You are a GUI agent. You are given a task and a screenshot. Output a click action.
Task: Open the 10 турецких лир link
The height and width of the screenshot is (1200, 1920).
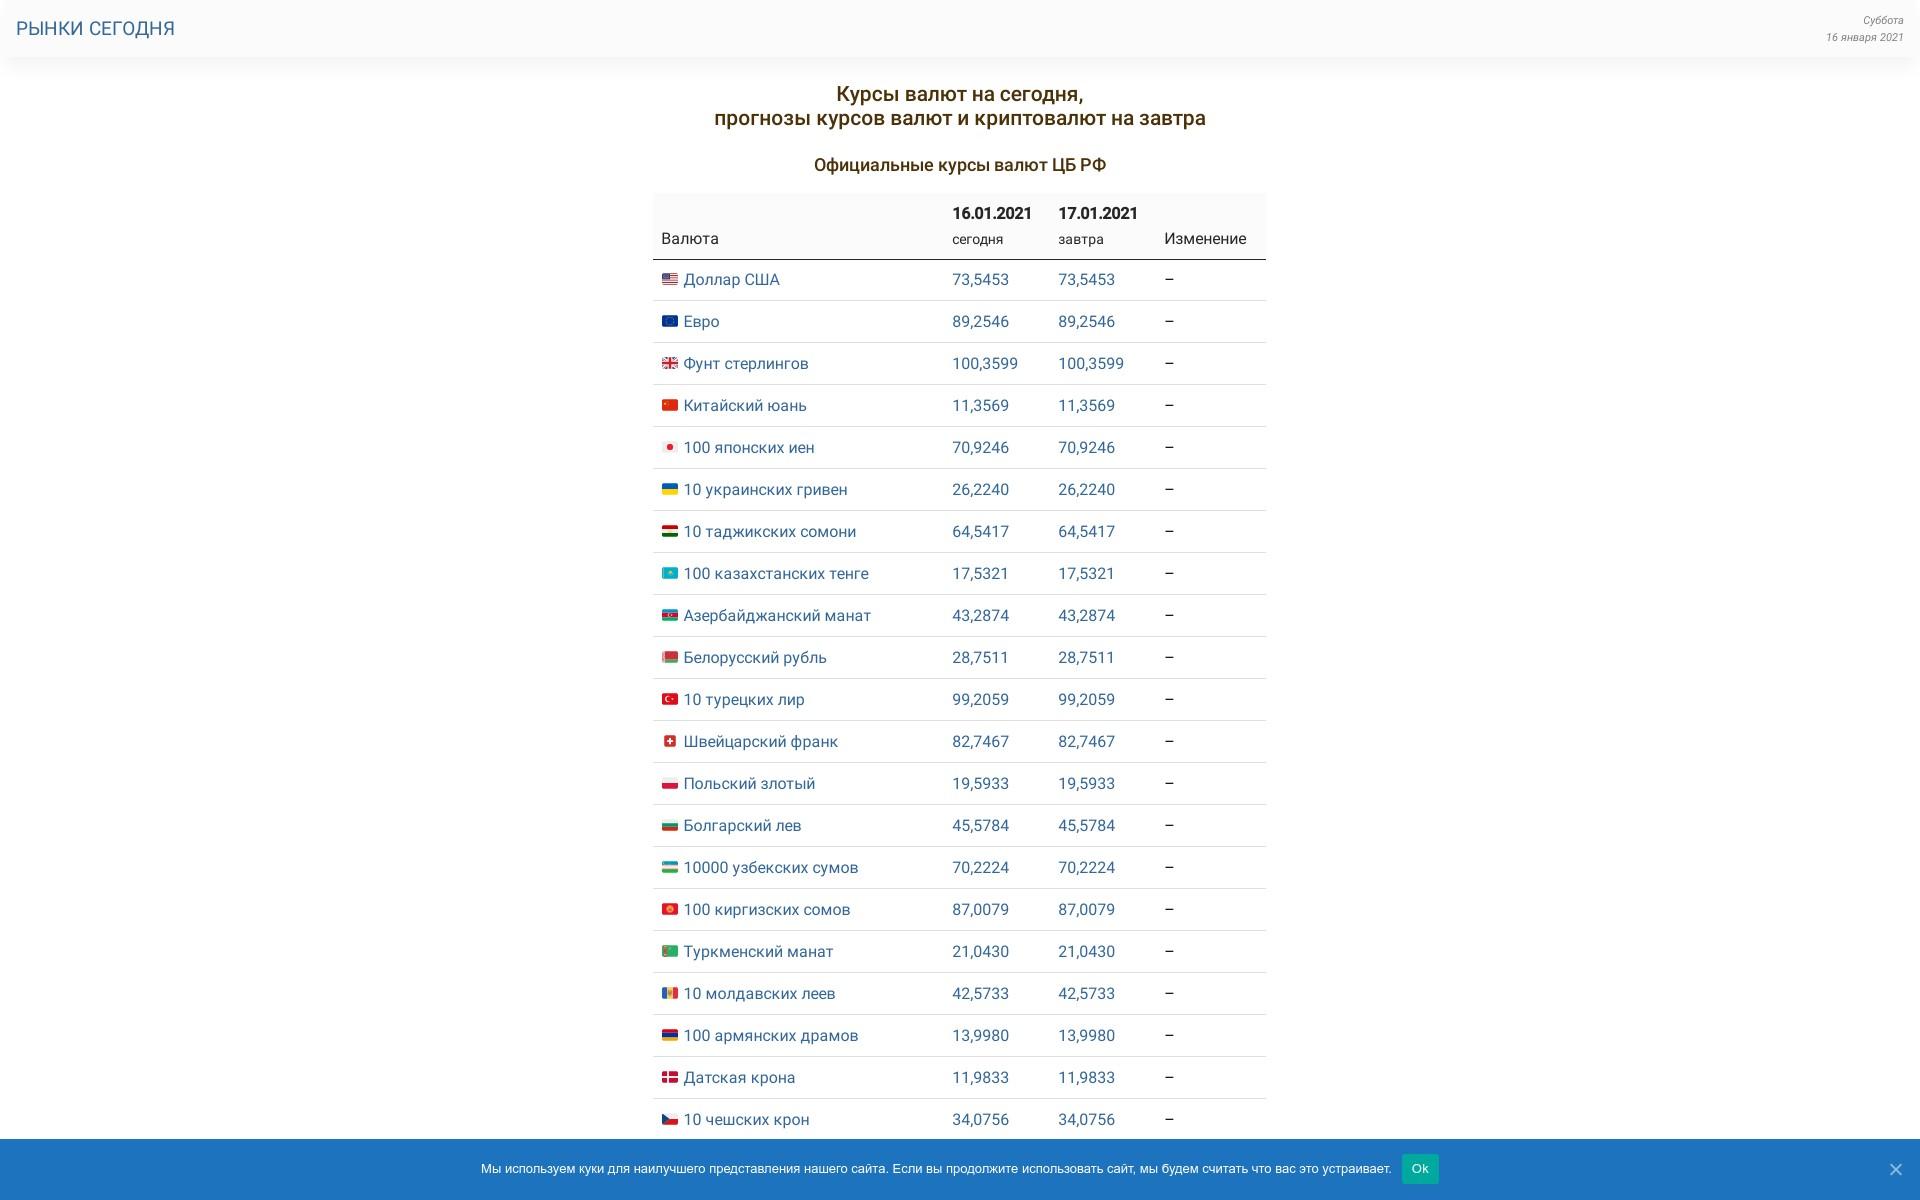[x=744, y=700]
